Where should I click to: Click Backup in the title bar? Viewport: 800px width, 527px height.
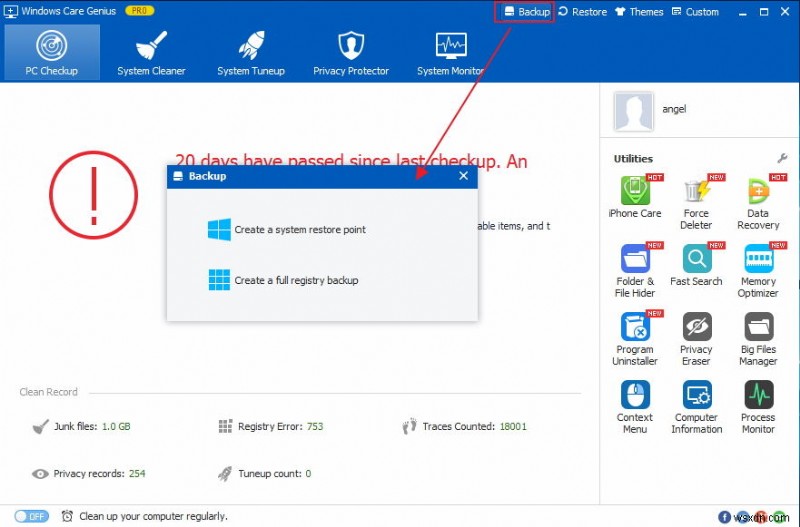pos(527,12)
